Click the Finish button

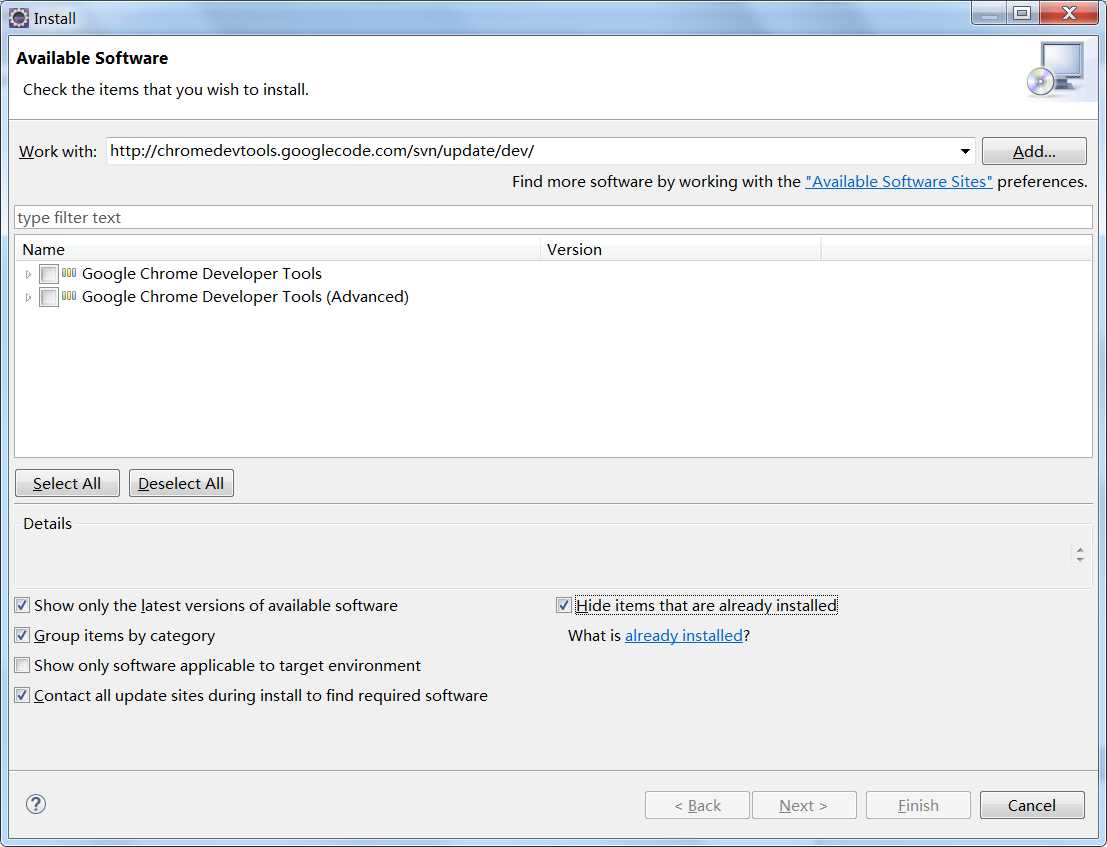click(918, 805)
